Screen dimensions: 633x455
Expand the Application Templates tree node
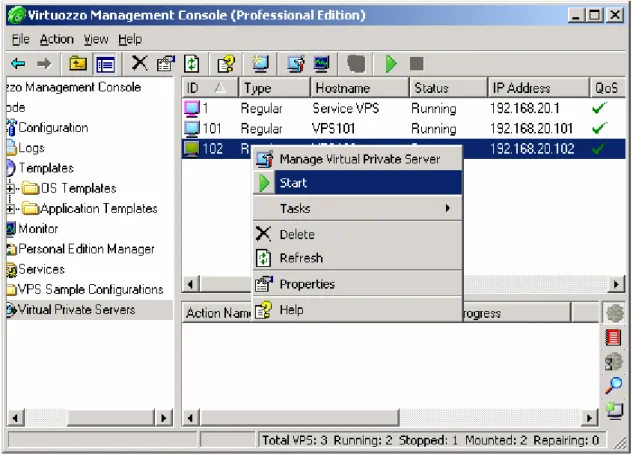(11, 209)
